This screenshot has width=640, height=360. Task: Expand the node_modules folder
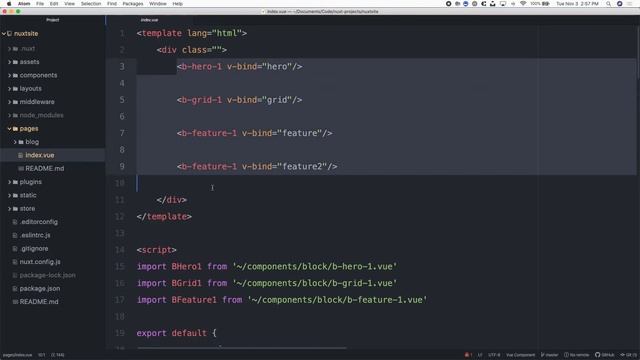pyautogui.click(x=9, y=116)
